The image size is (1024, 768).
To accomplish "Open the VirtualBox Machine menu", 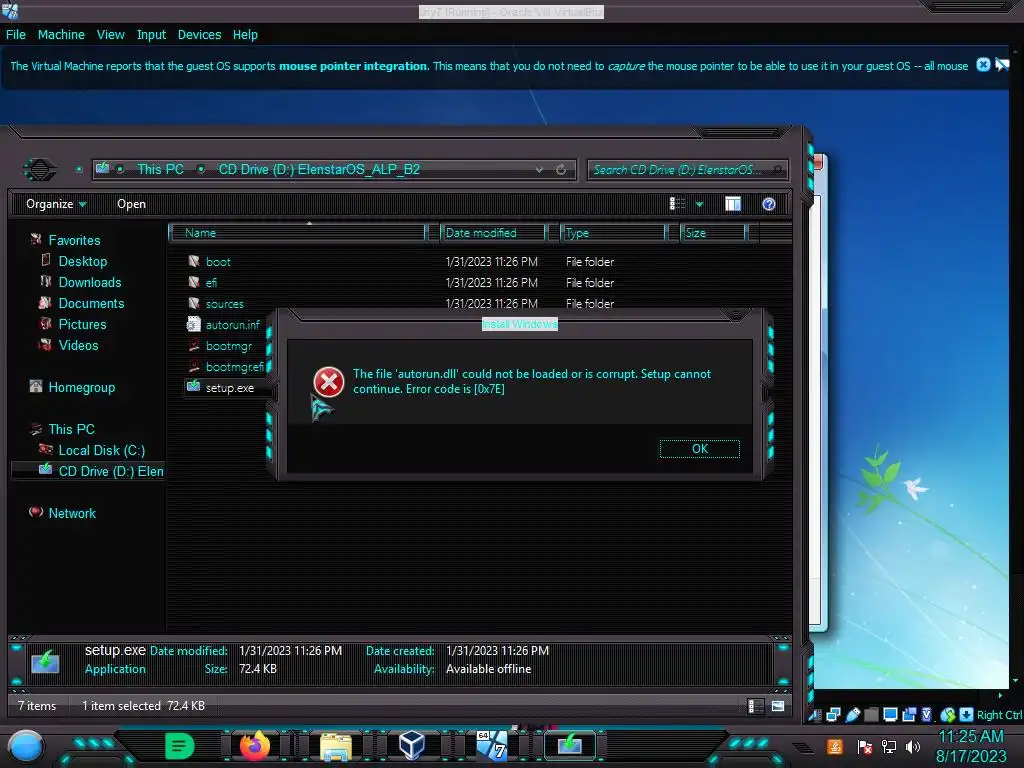I will 61,35.
